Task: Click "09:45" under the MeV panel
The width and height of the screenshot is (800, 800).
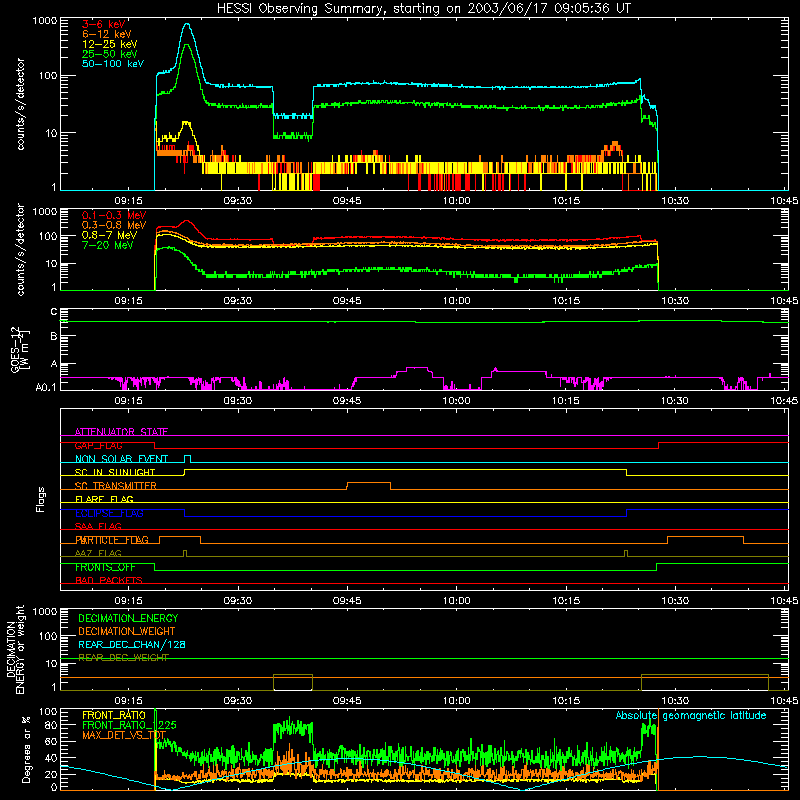Action: (x=347, y=301)
